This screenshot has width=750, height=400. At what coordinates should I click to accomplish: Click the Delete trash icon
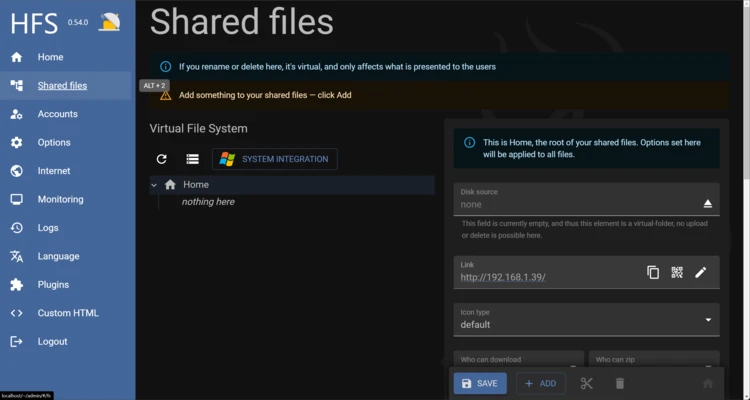pos(619,383)
